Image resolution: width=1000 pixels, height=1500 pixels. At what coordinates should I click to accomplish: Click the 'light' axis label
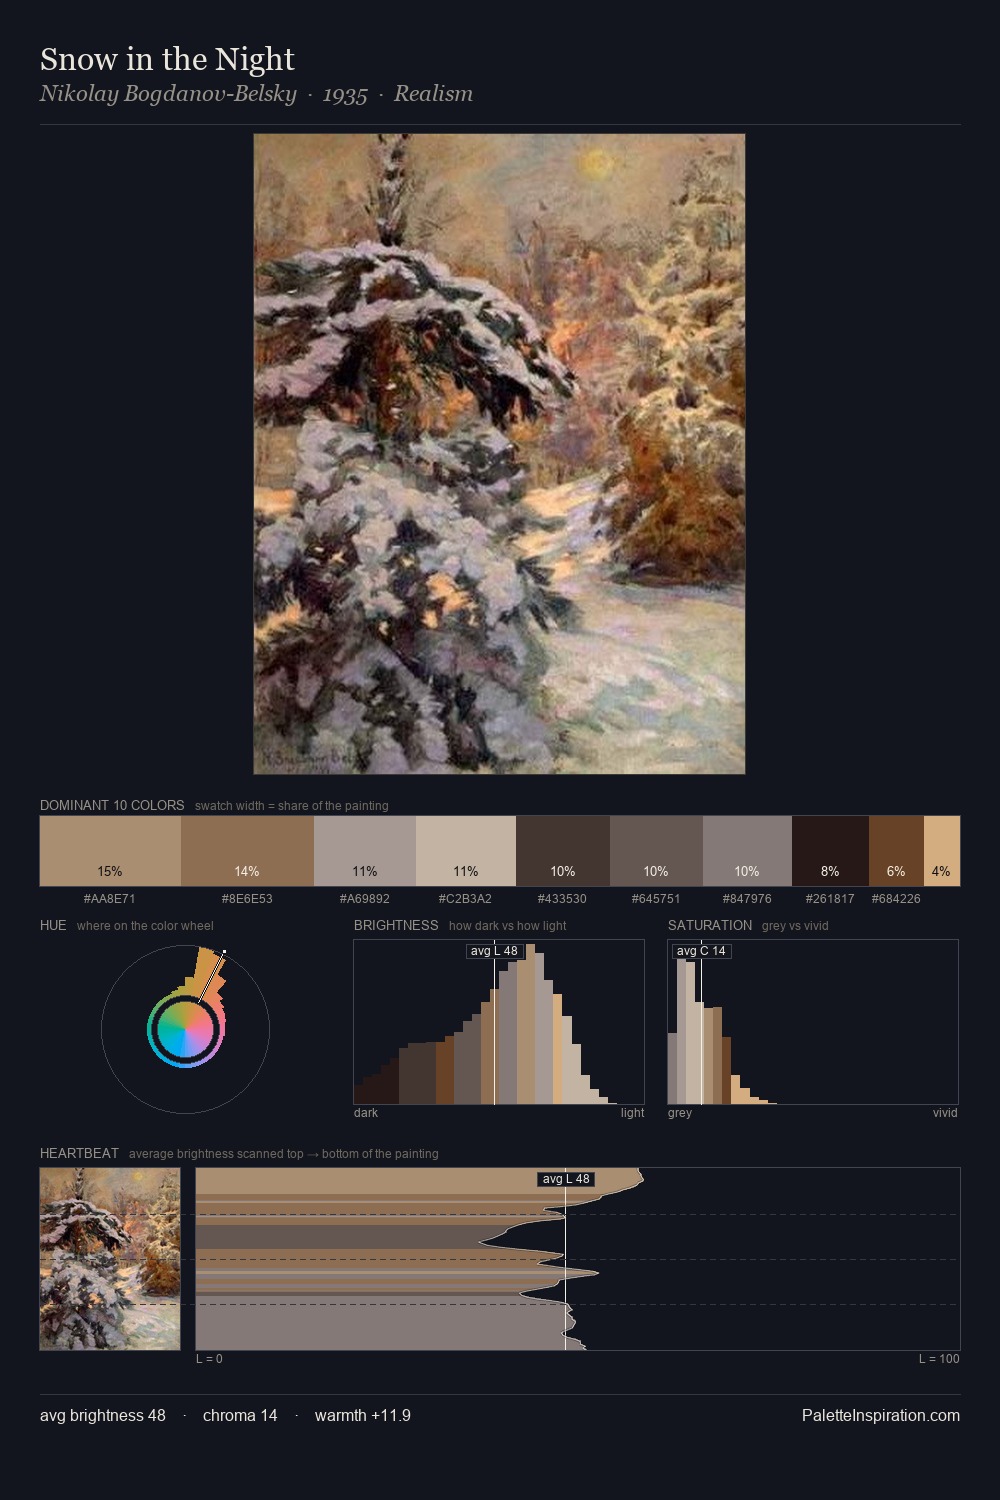click(x=633, y=1113)
